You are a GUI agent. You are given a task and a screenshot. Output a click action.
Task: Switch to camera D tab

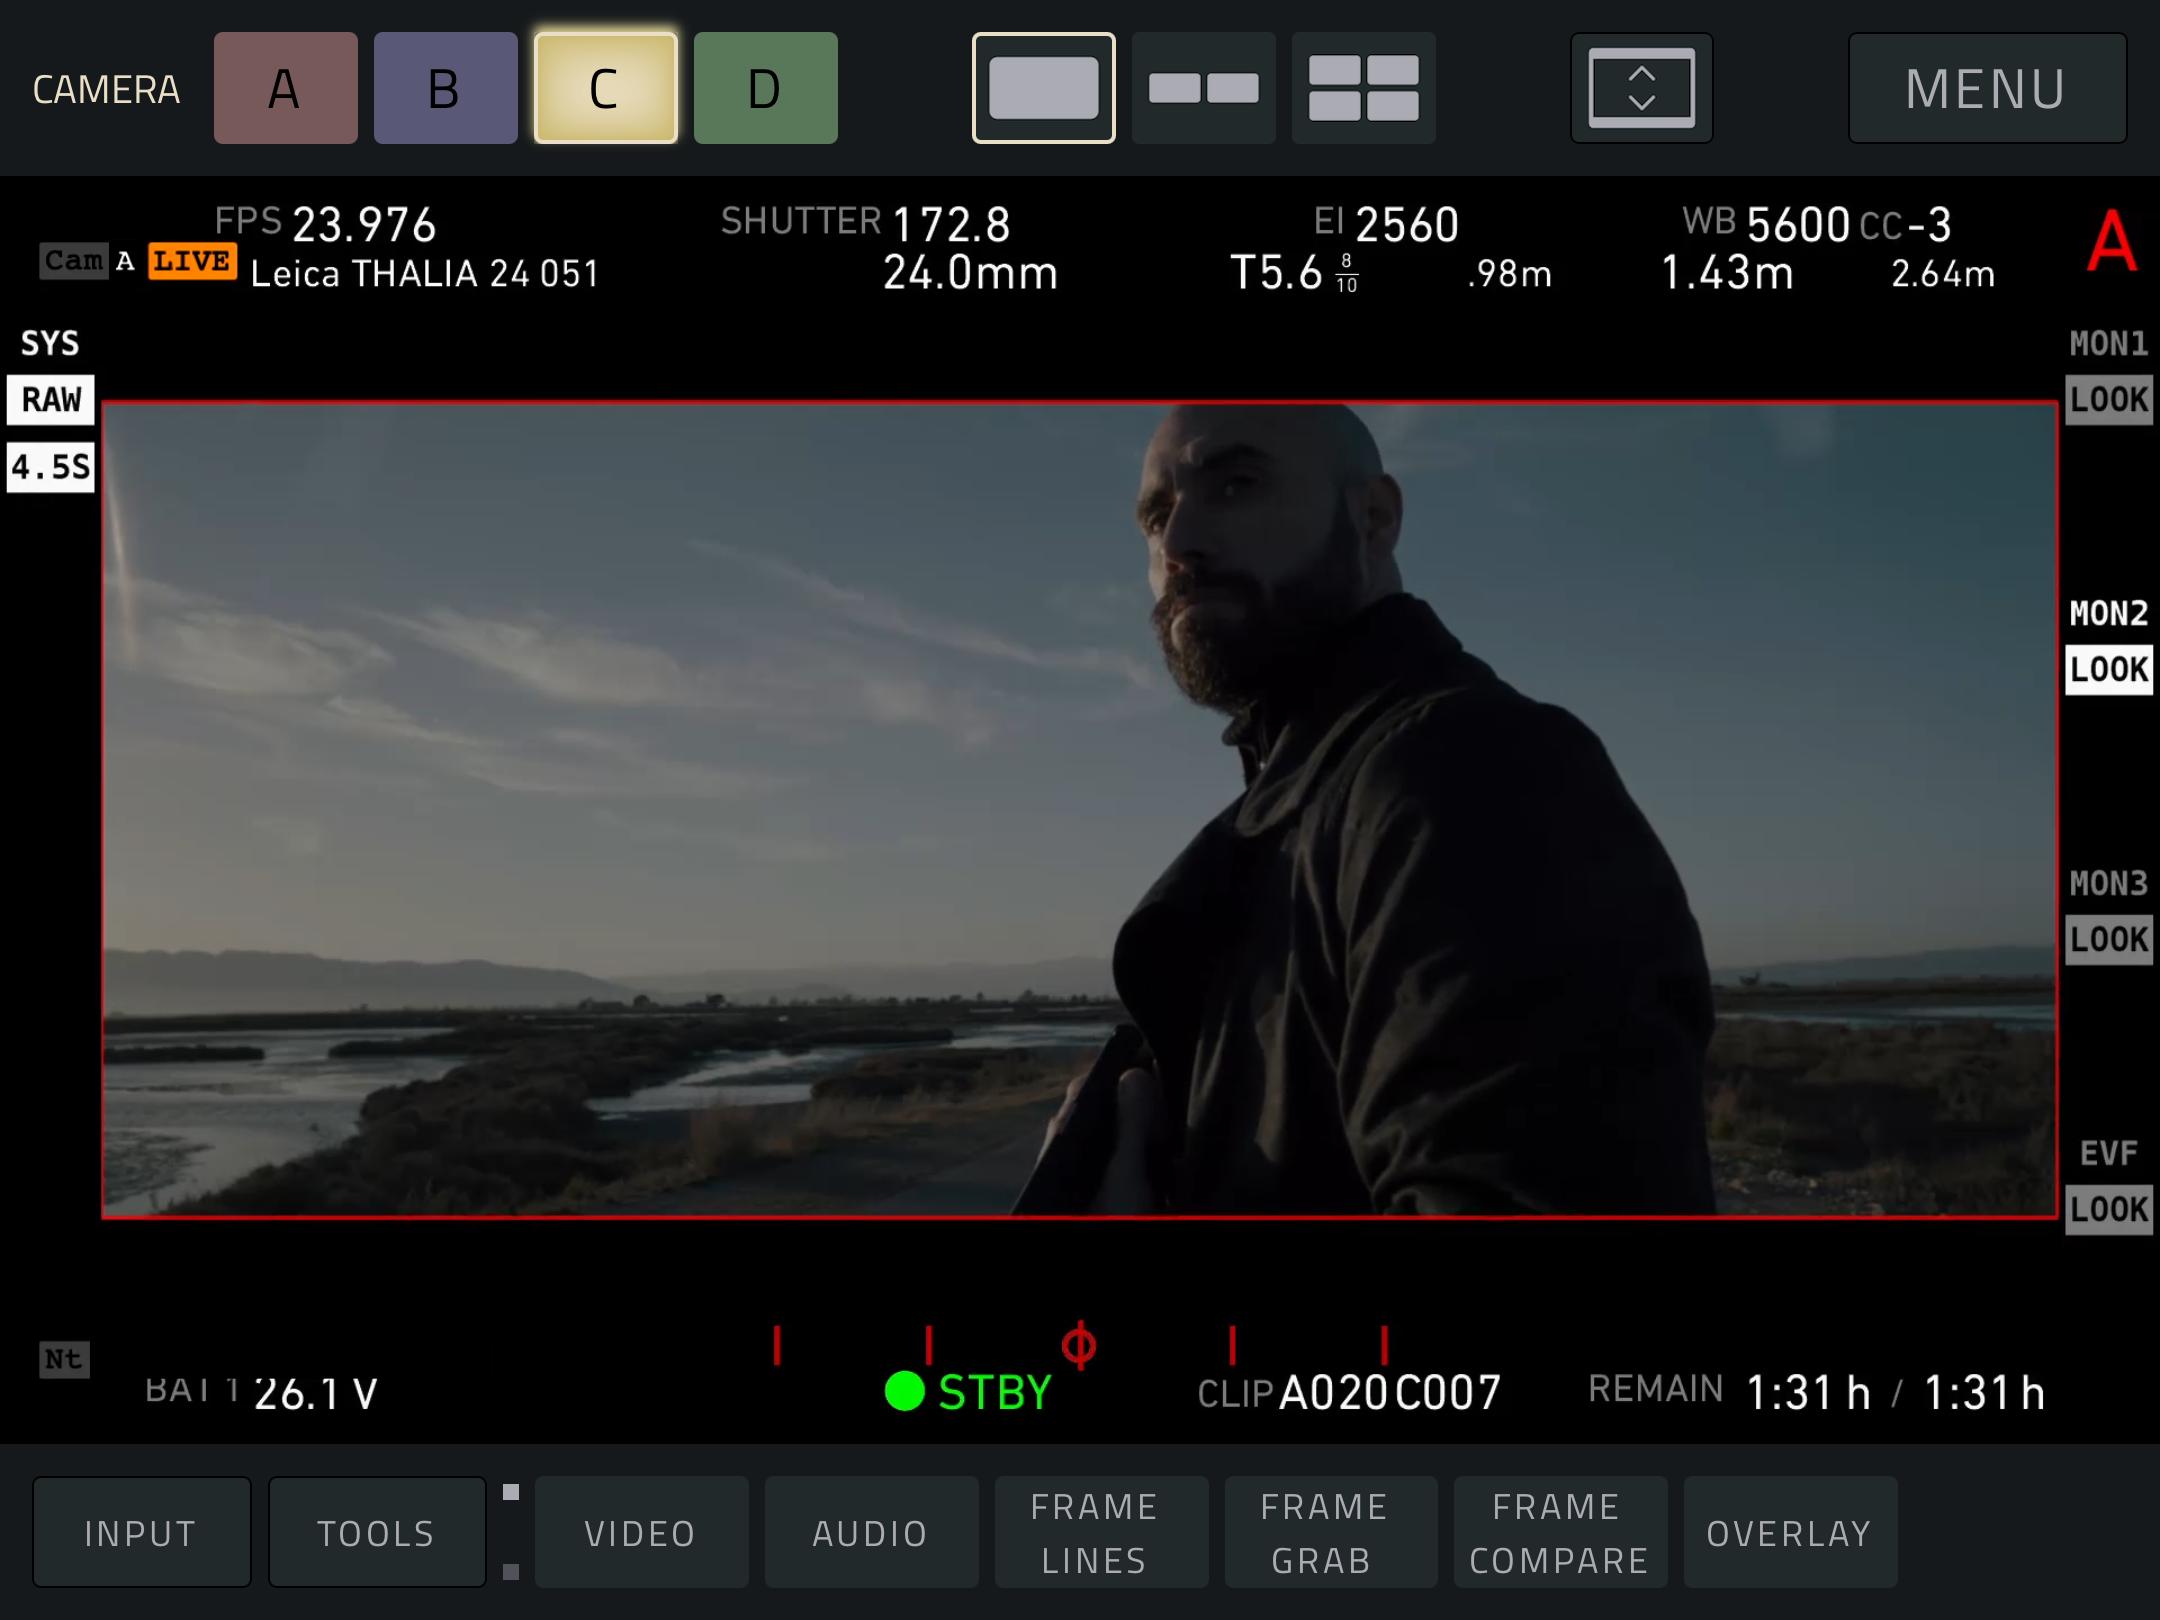765,88
